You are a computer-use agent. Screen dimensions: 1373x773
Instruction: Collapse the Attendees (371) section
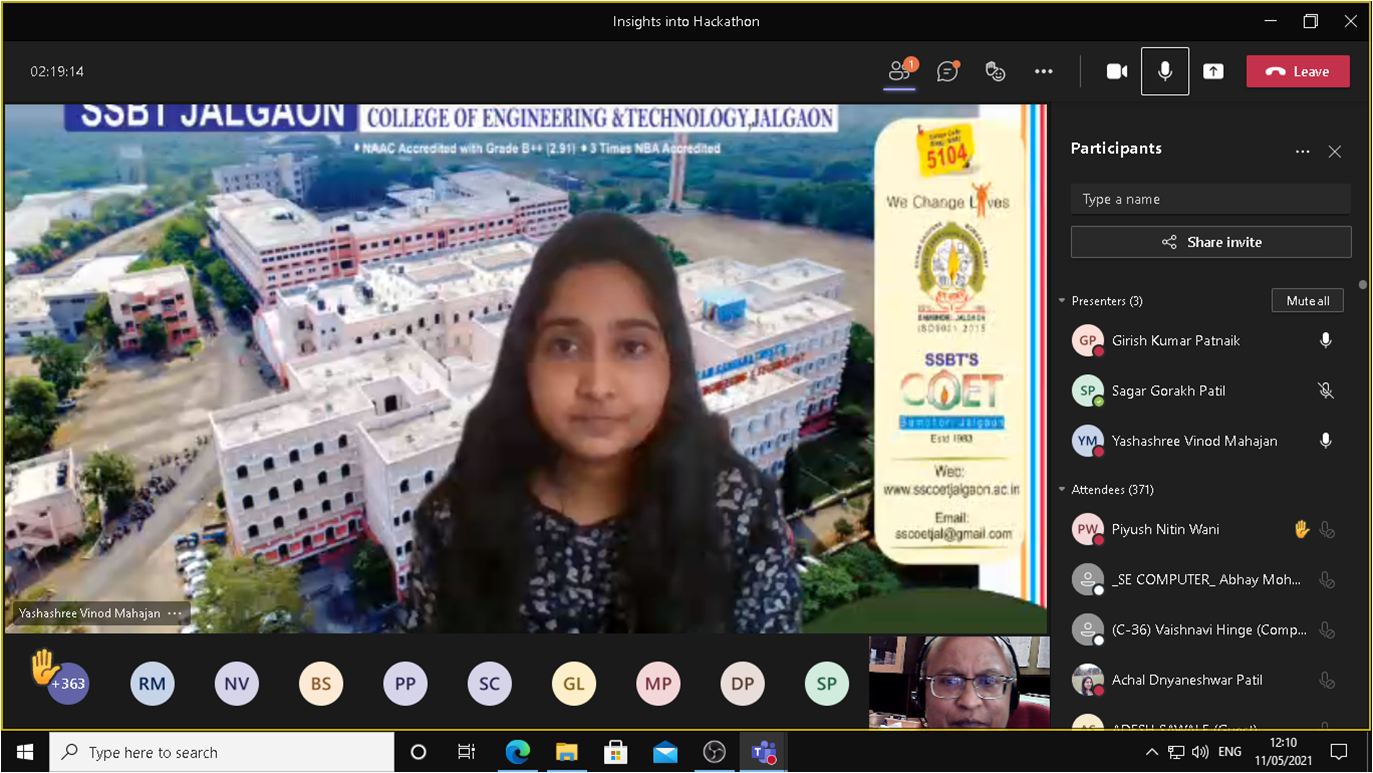[1062, 490]
